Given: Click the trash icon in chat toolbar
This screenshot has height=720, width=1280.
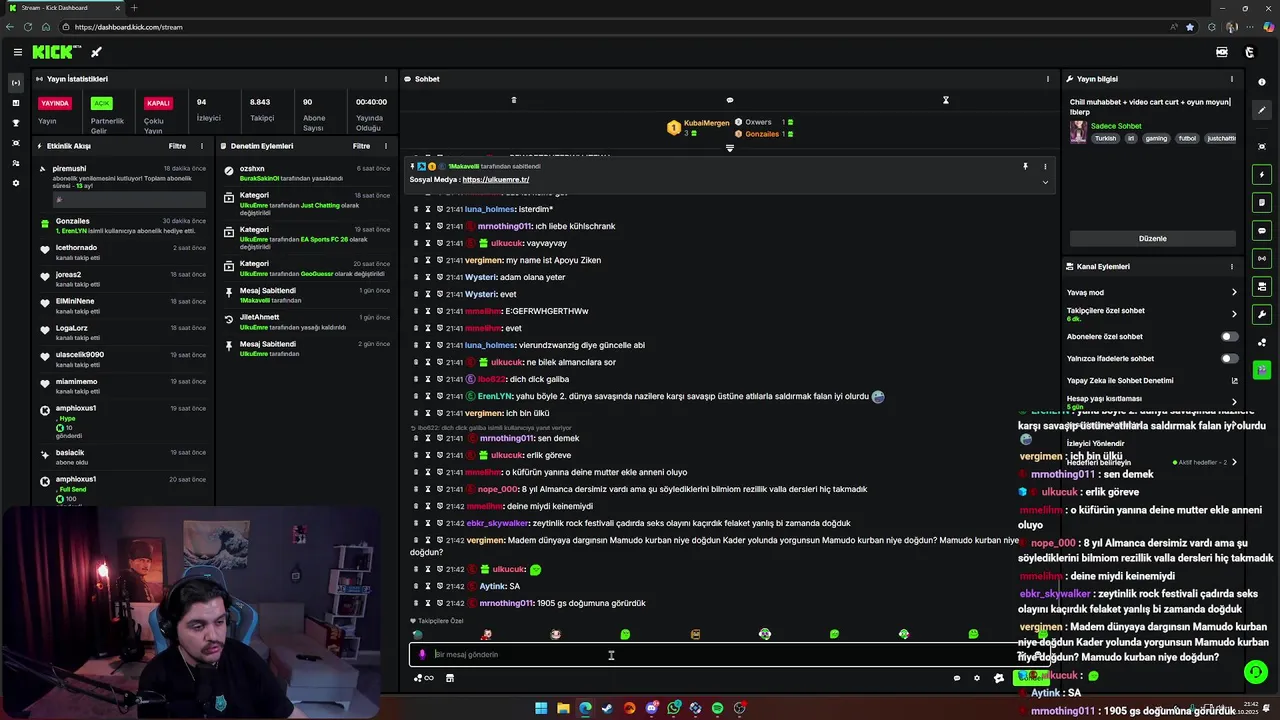Looking at the screenshot, I should pos(514,100).
